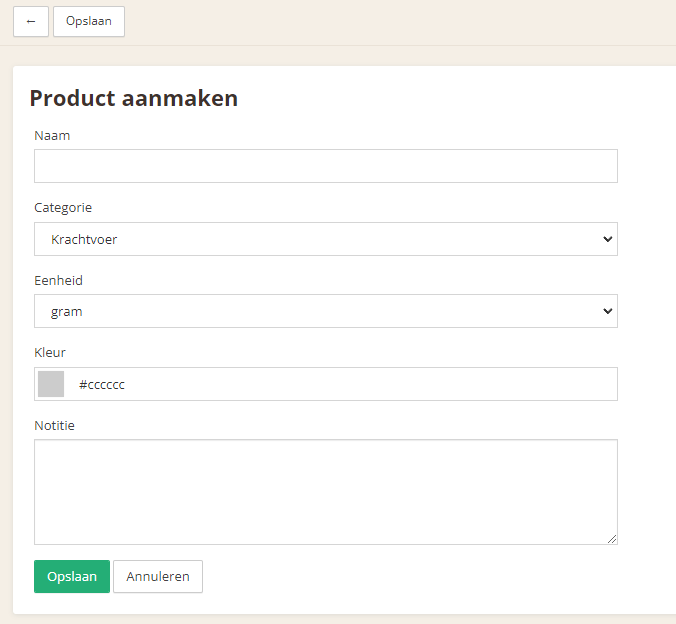676x624 pixels.
Task: Focus the Naam input field
Action: tap(325, 166)
